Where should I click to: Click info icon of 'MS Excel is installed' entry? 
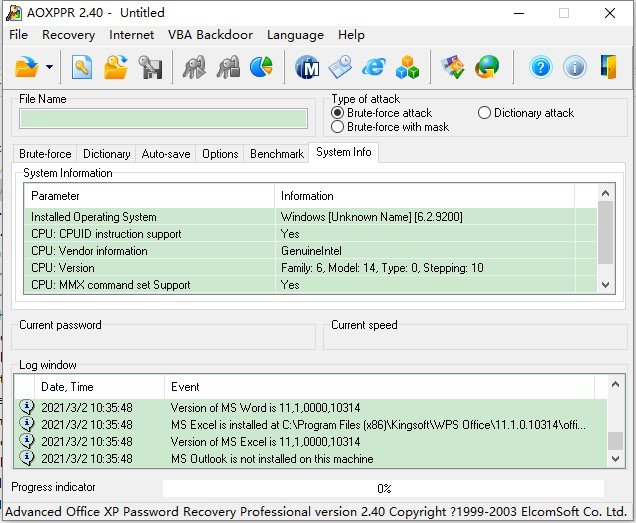(27, 424)
